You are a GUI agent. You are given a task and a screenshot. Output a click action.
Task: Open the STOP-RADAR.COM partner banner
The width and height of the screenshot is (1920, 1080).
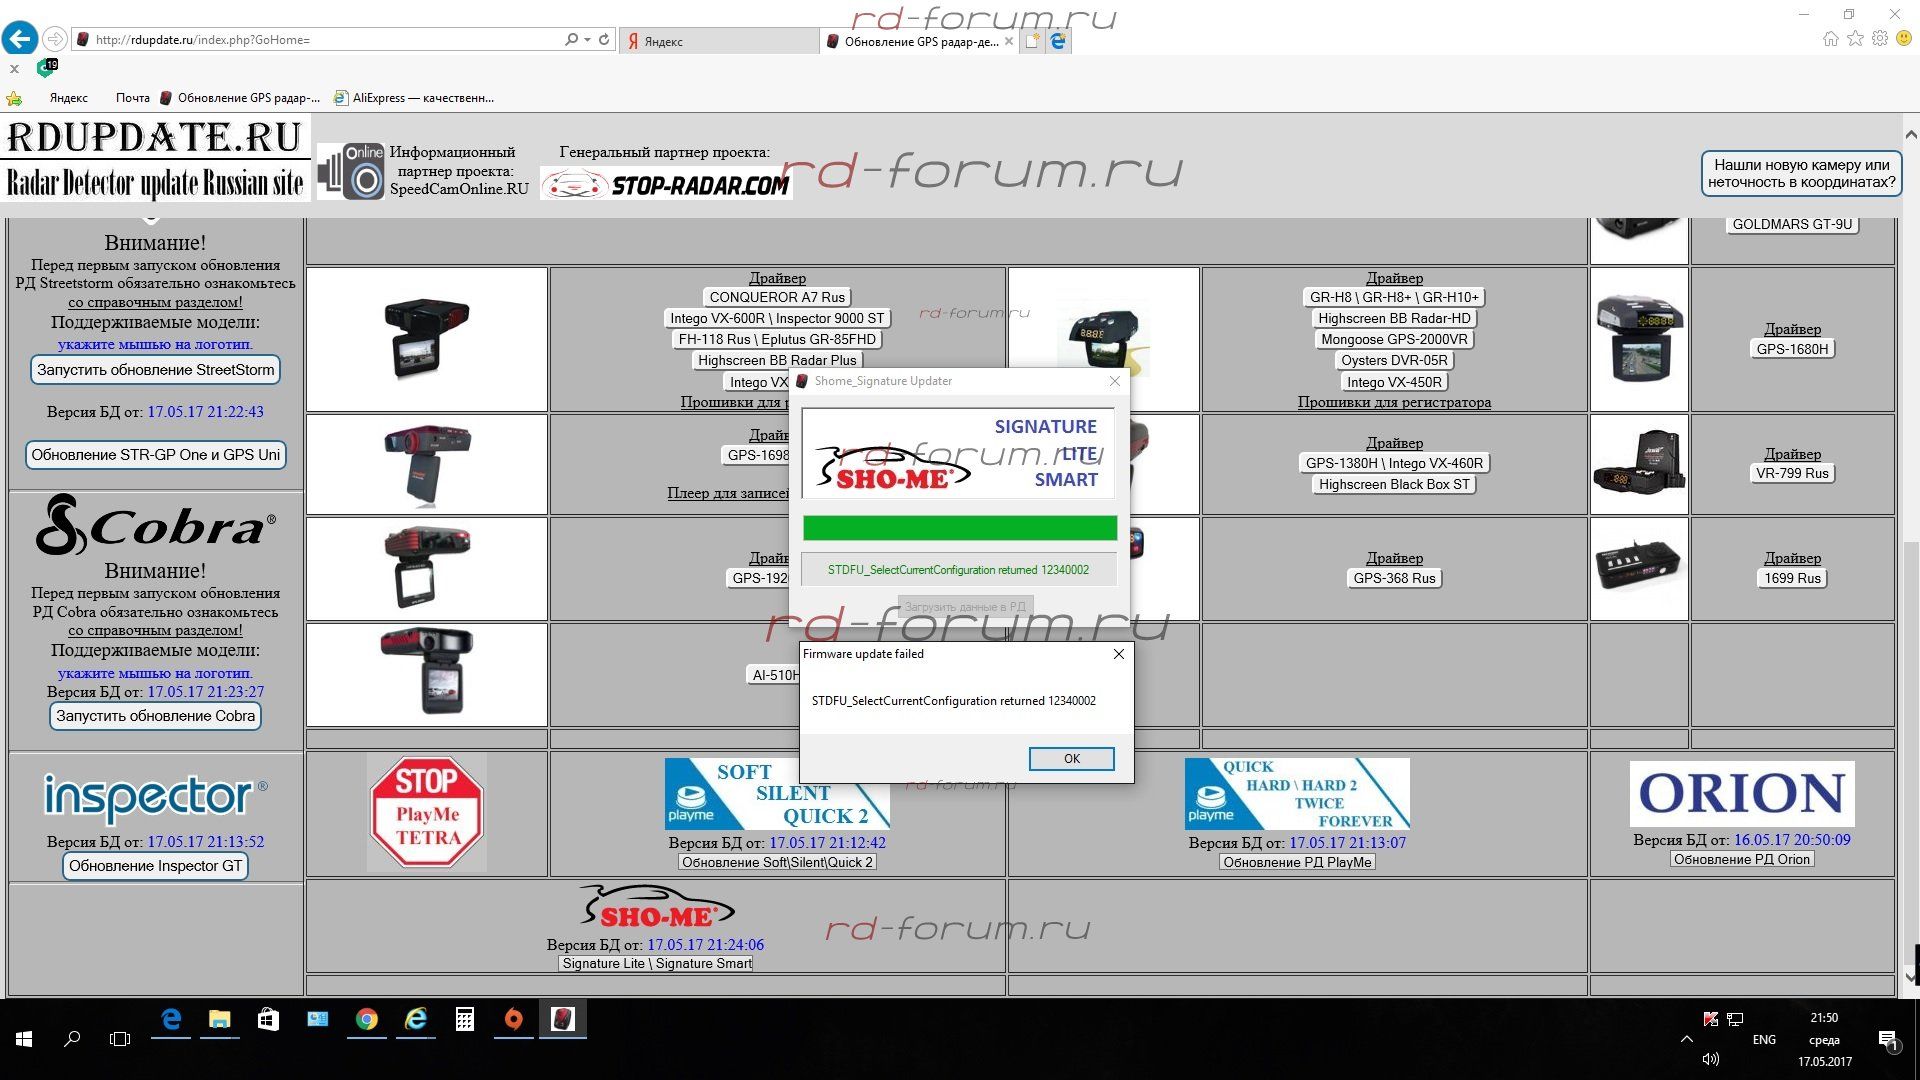pos(666,184)
